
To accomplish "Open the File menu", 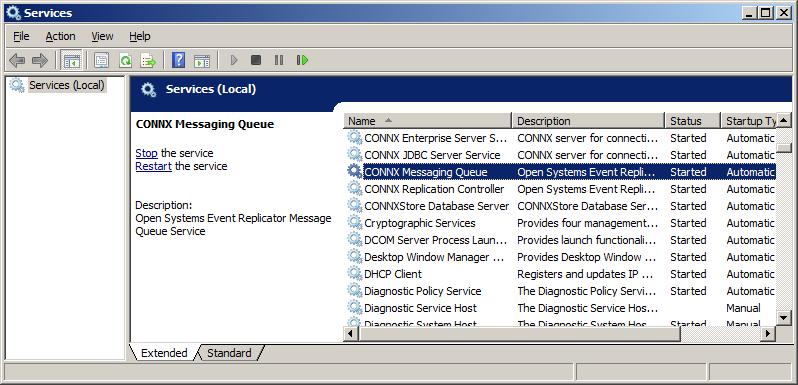I will 21,36.
